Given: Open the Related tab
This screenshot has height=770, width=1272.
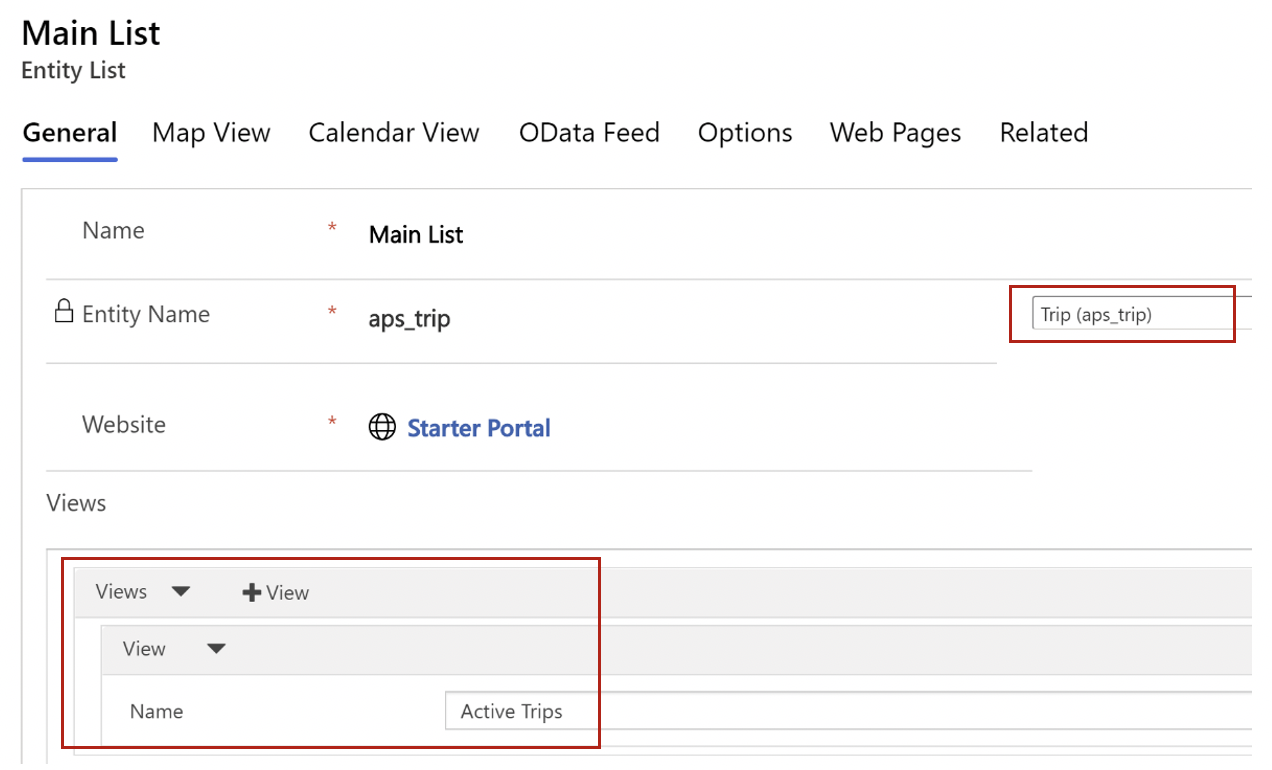Looking at the screenshot, I should [1043, 133].
